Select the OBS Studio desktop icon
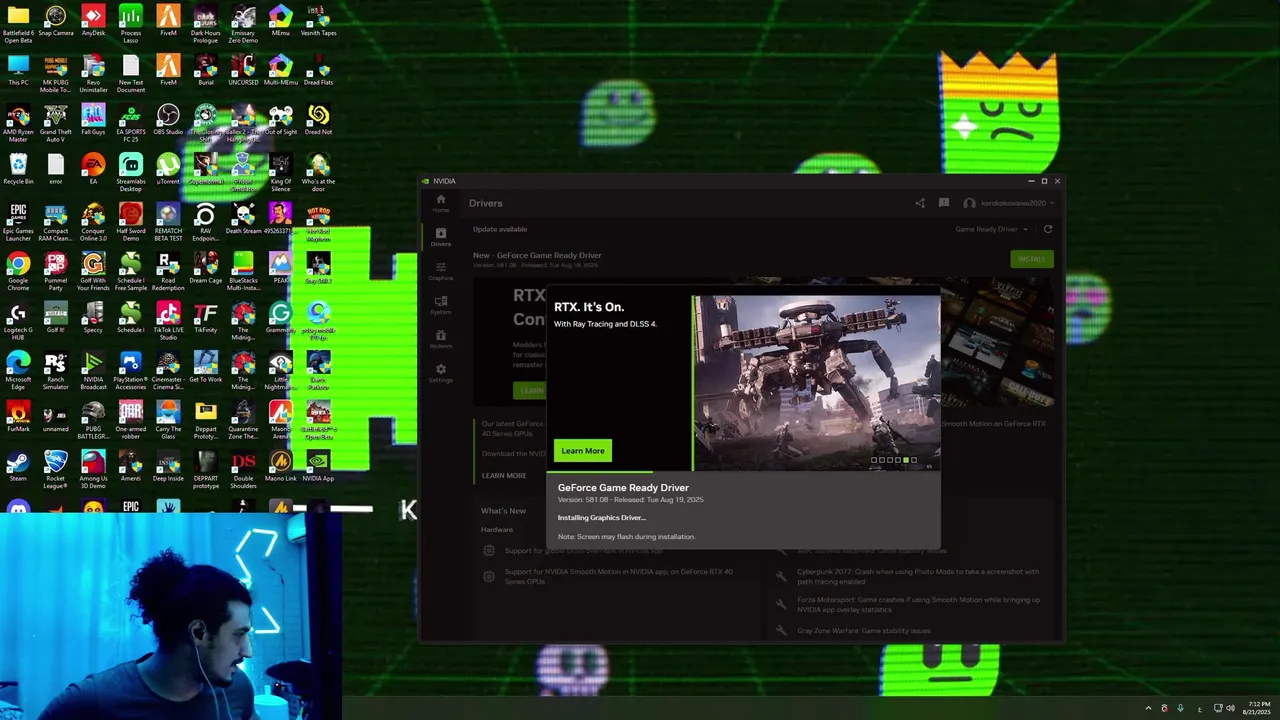The image size is (1280, 720). coord(168,120)
